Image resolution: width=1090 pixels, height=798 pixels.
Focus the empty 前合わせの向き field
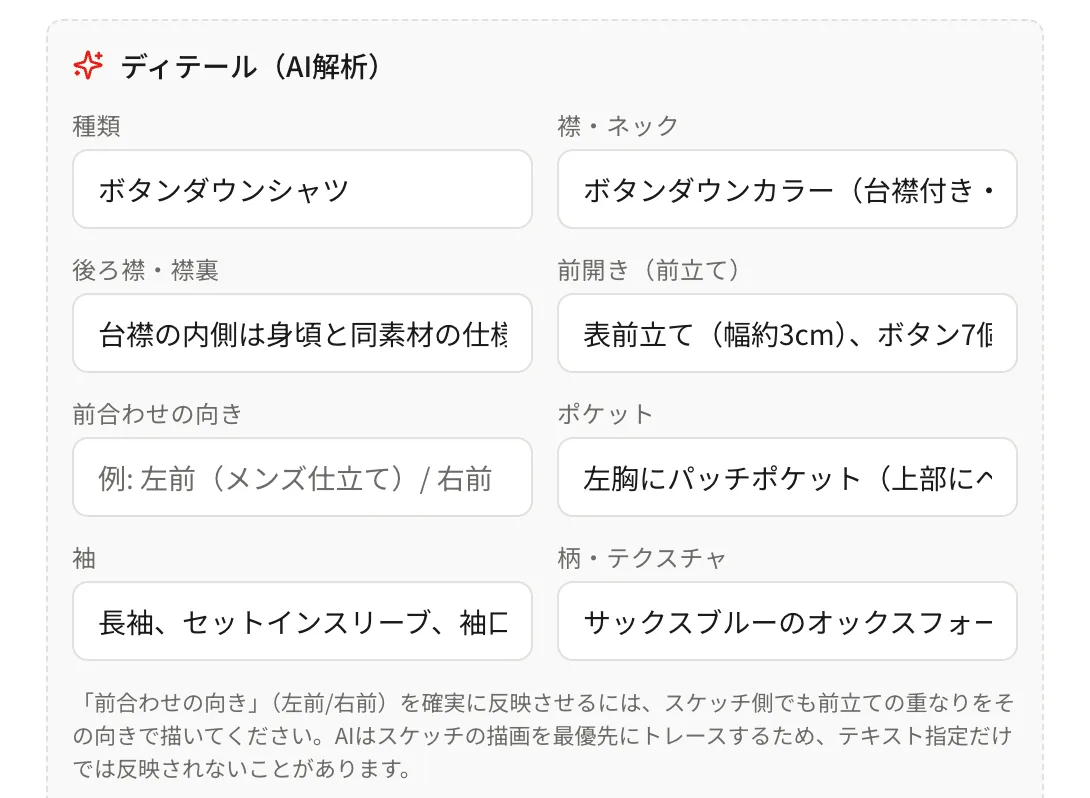[x=302, y=477]
